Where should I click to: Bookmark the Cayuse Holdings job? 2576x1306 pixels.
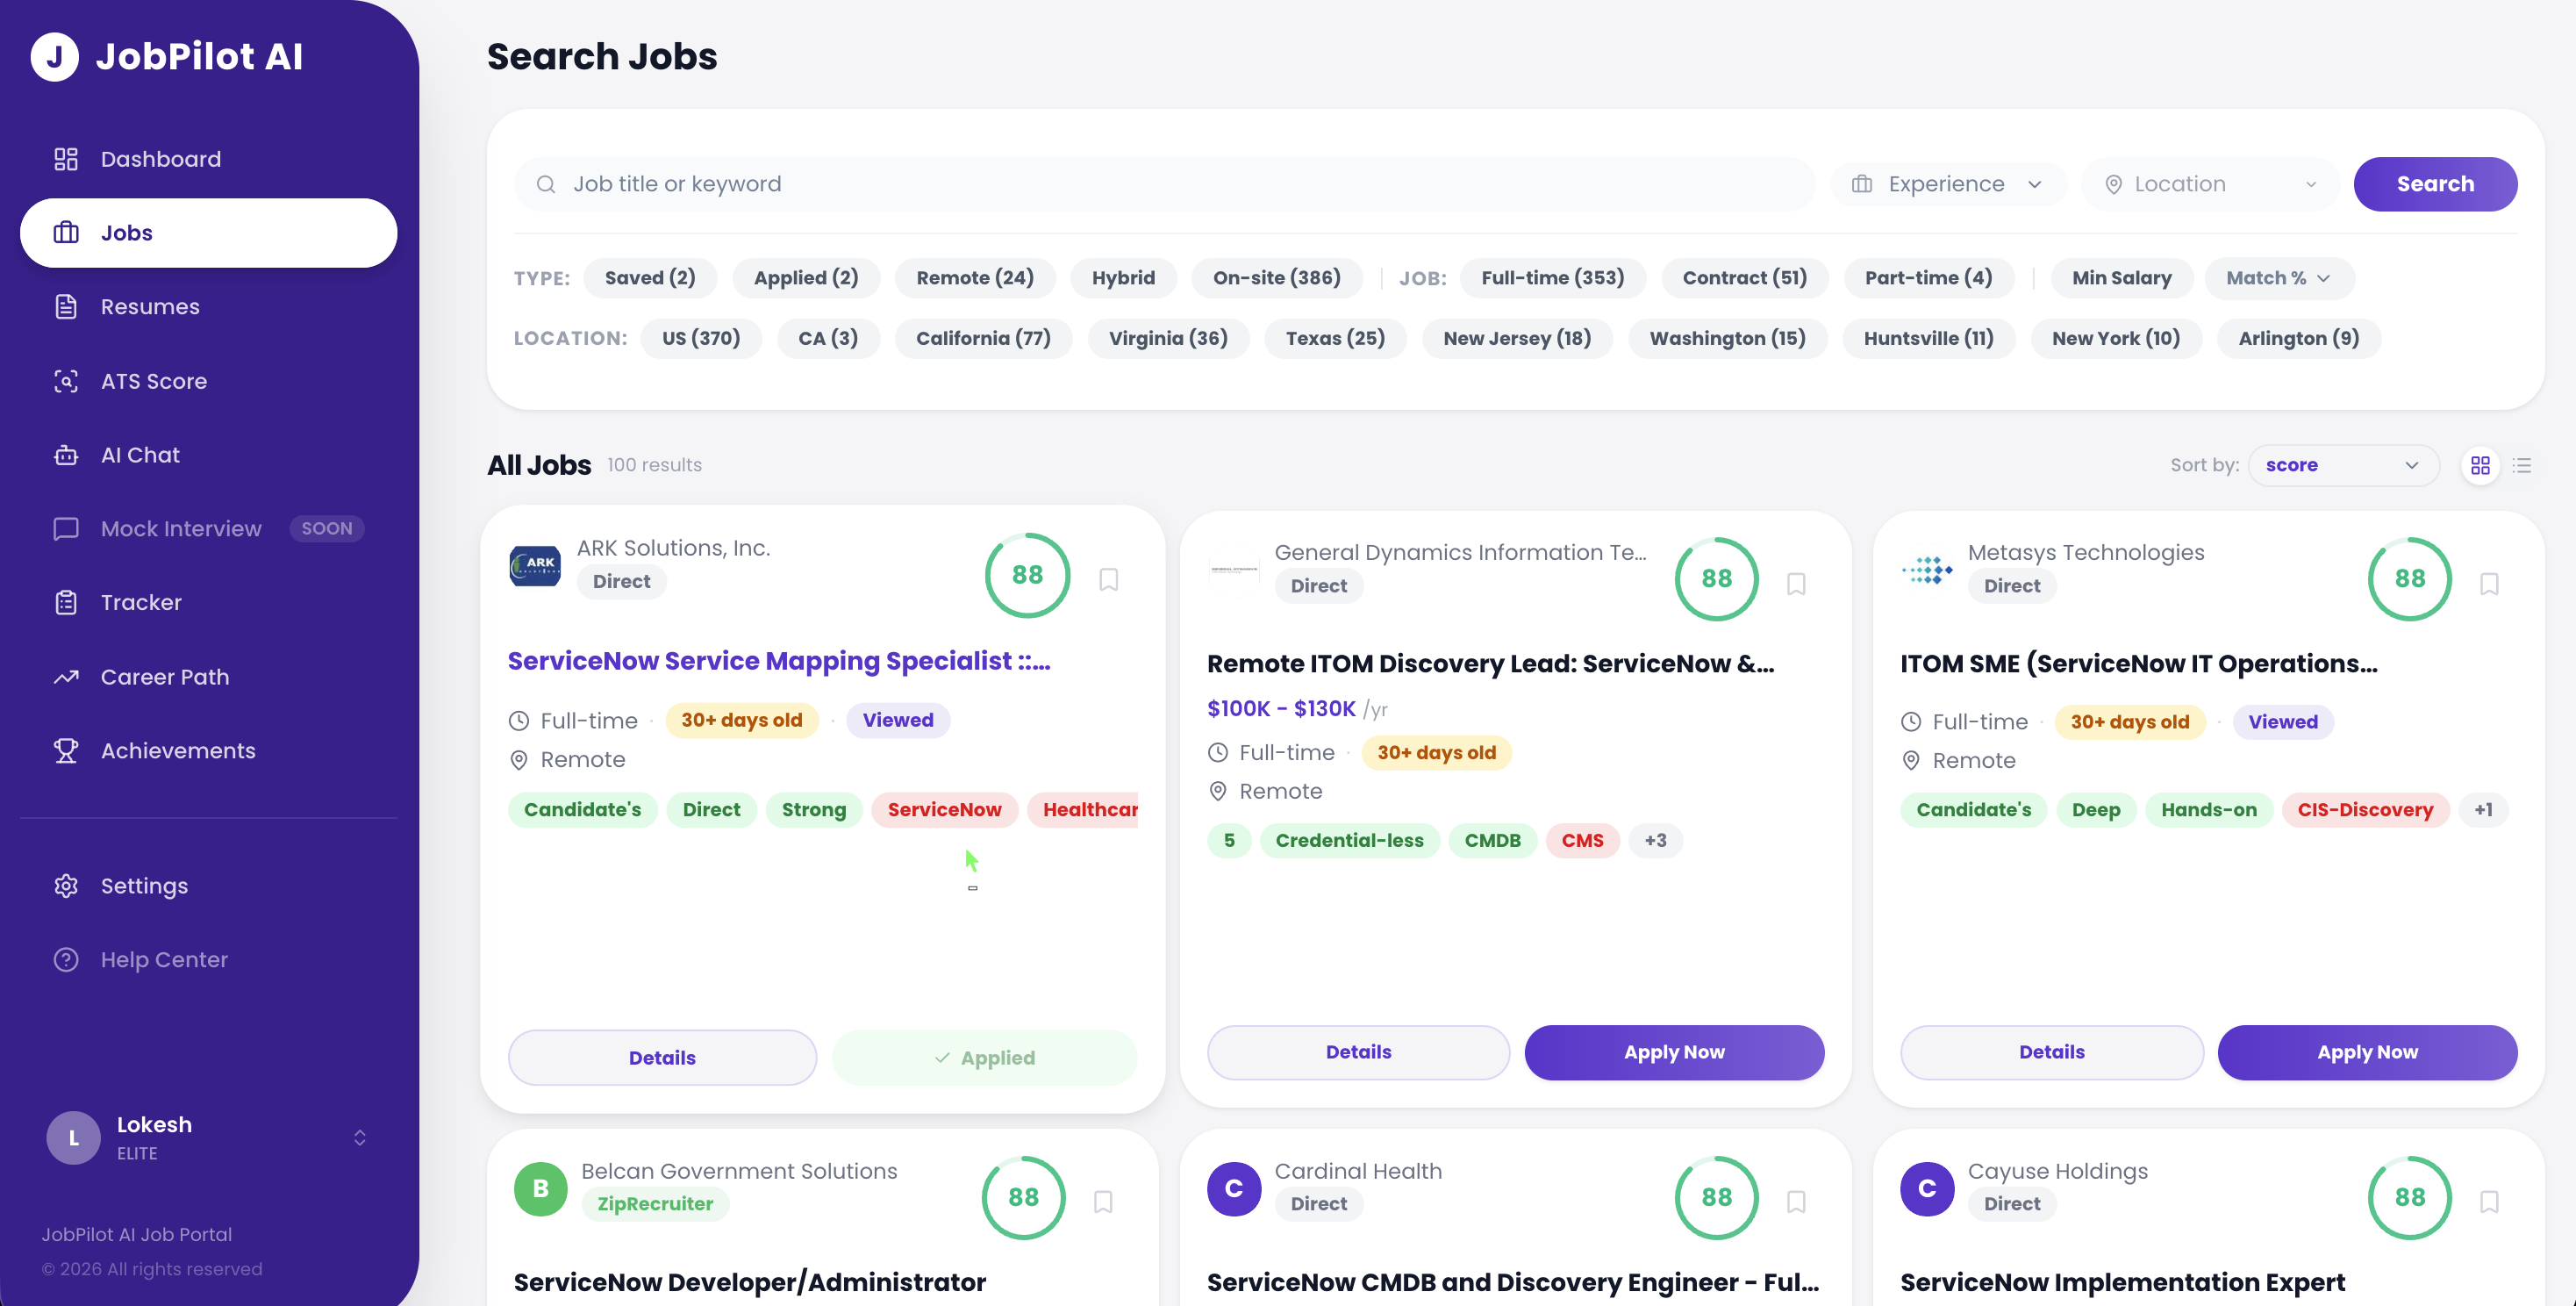(2489, 1201)
